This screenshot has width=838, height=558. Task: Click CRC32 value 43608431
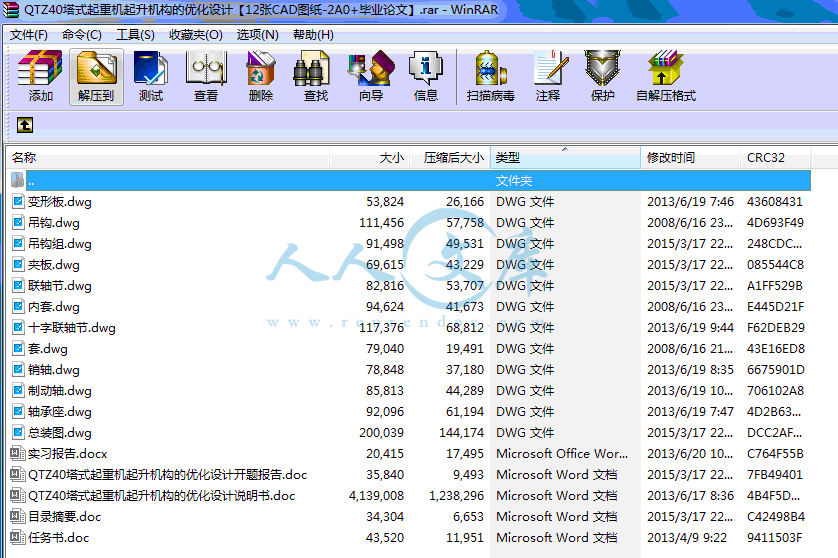(x=774, y=202)
